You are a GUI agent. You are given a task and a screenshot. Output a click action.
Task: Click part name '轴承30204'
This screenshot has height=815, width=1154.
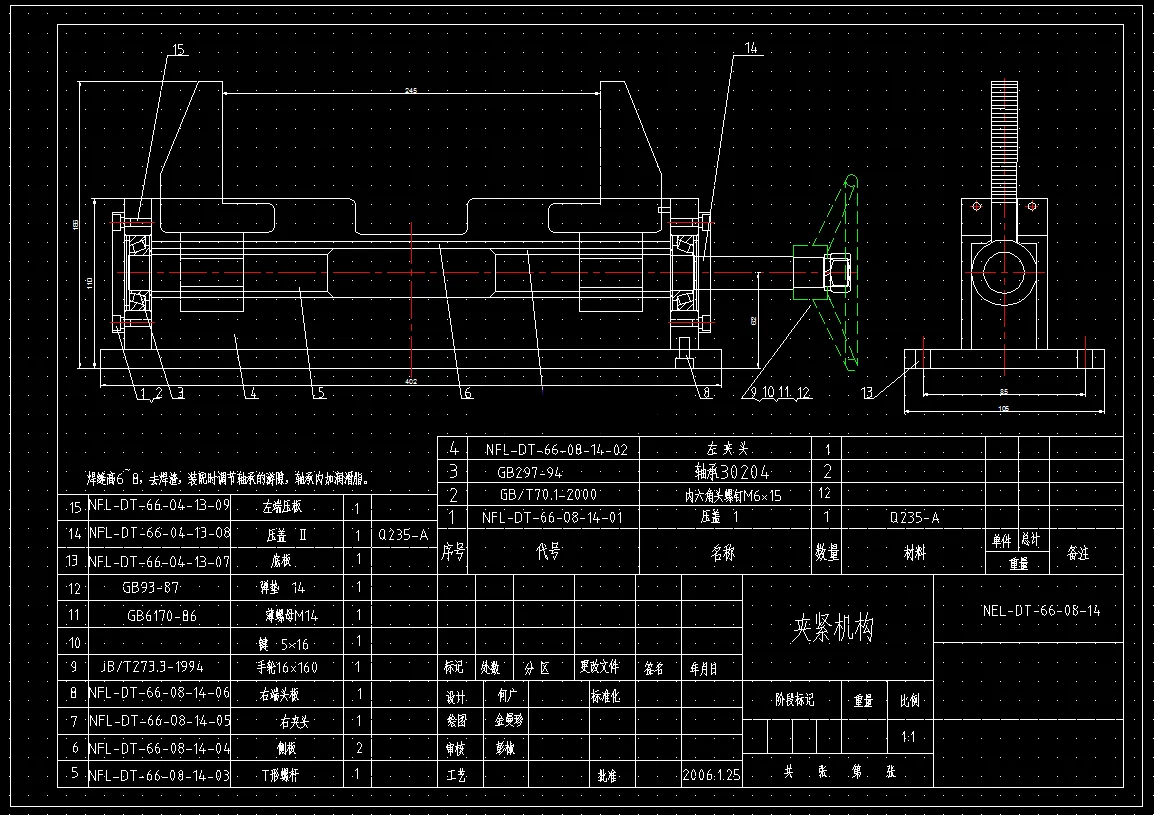coord(732,472)
